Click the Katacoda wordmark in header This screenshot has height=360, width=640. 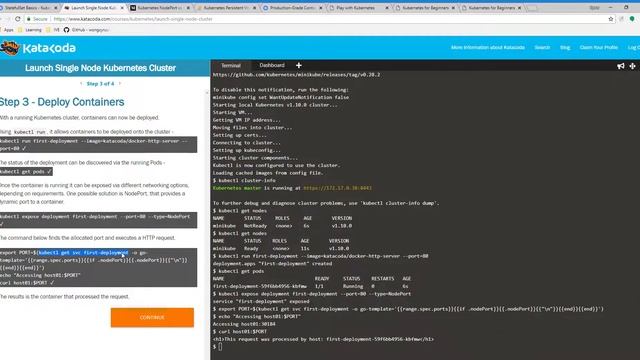click(49, 48)
